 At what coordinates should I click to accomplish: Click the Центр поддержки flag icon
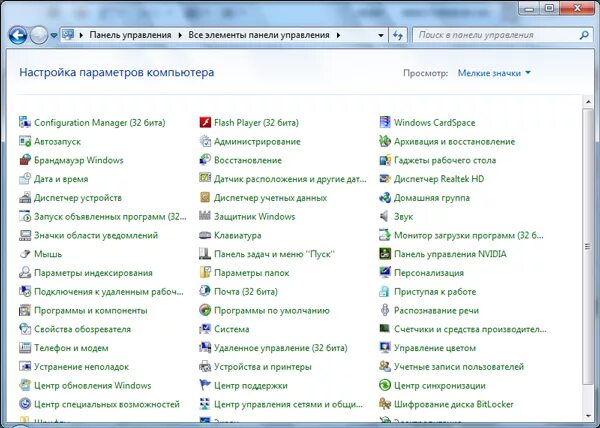(x=205, y=385)
